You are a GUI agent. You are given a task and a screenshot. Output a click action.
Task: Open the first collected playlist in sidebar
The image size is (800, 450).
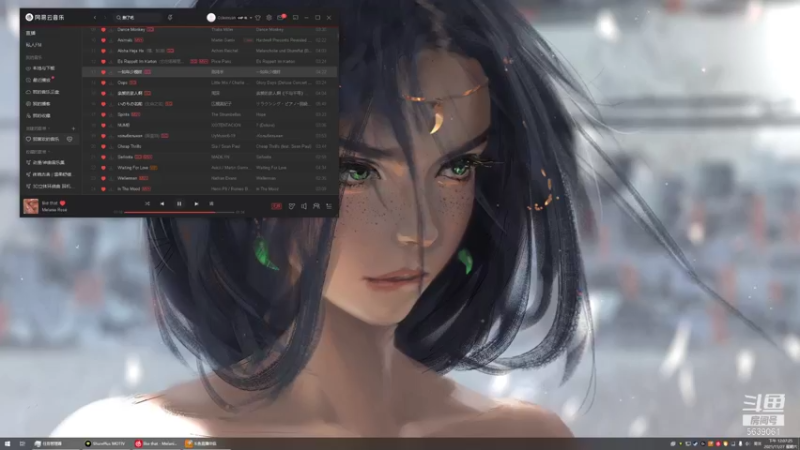click(x=45, y=162)
